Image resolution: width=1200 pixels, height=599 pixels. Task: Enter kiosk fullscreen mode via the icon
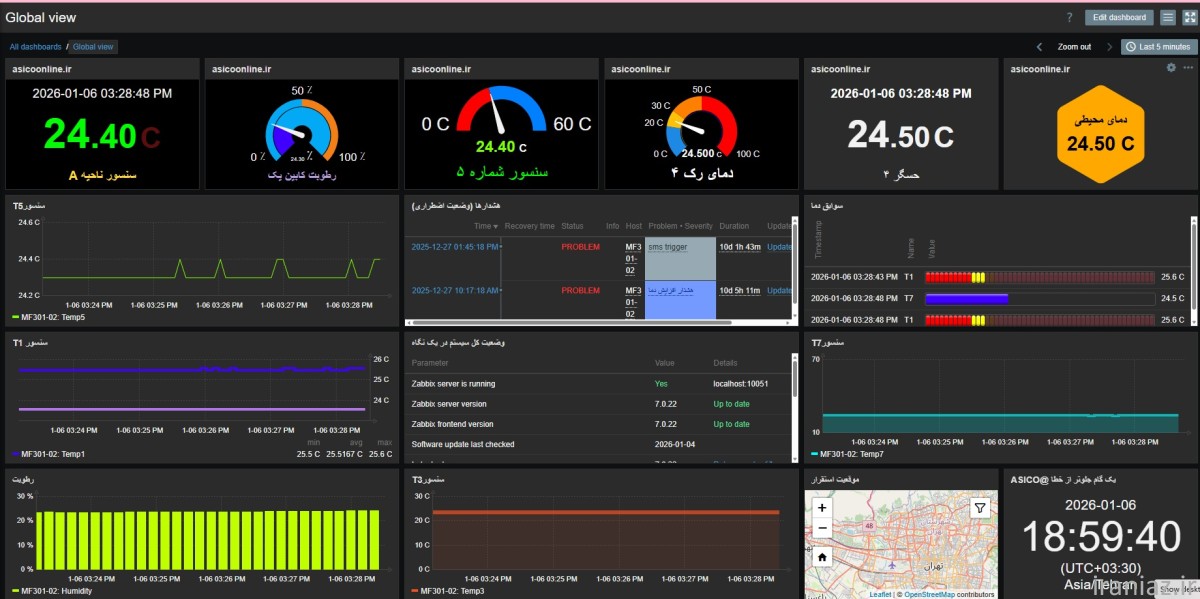click(x=1188, y=17)
